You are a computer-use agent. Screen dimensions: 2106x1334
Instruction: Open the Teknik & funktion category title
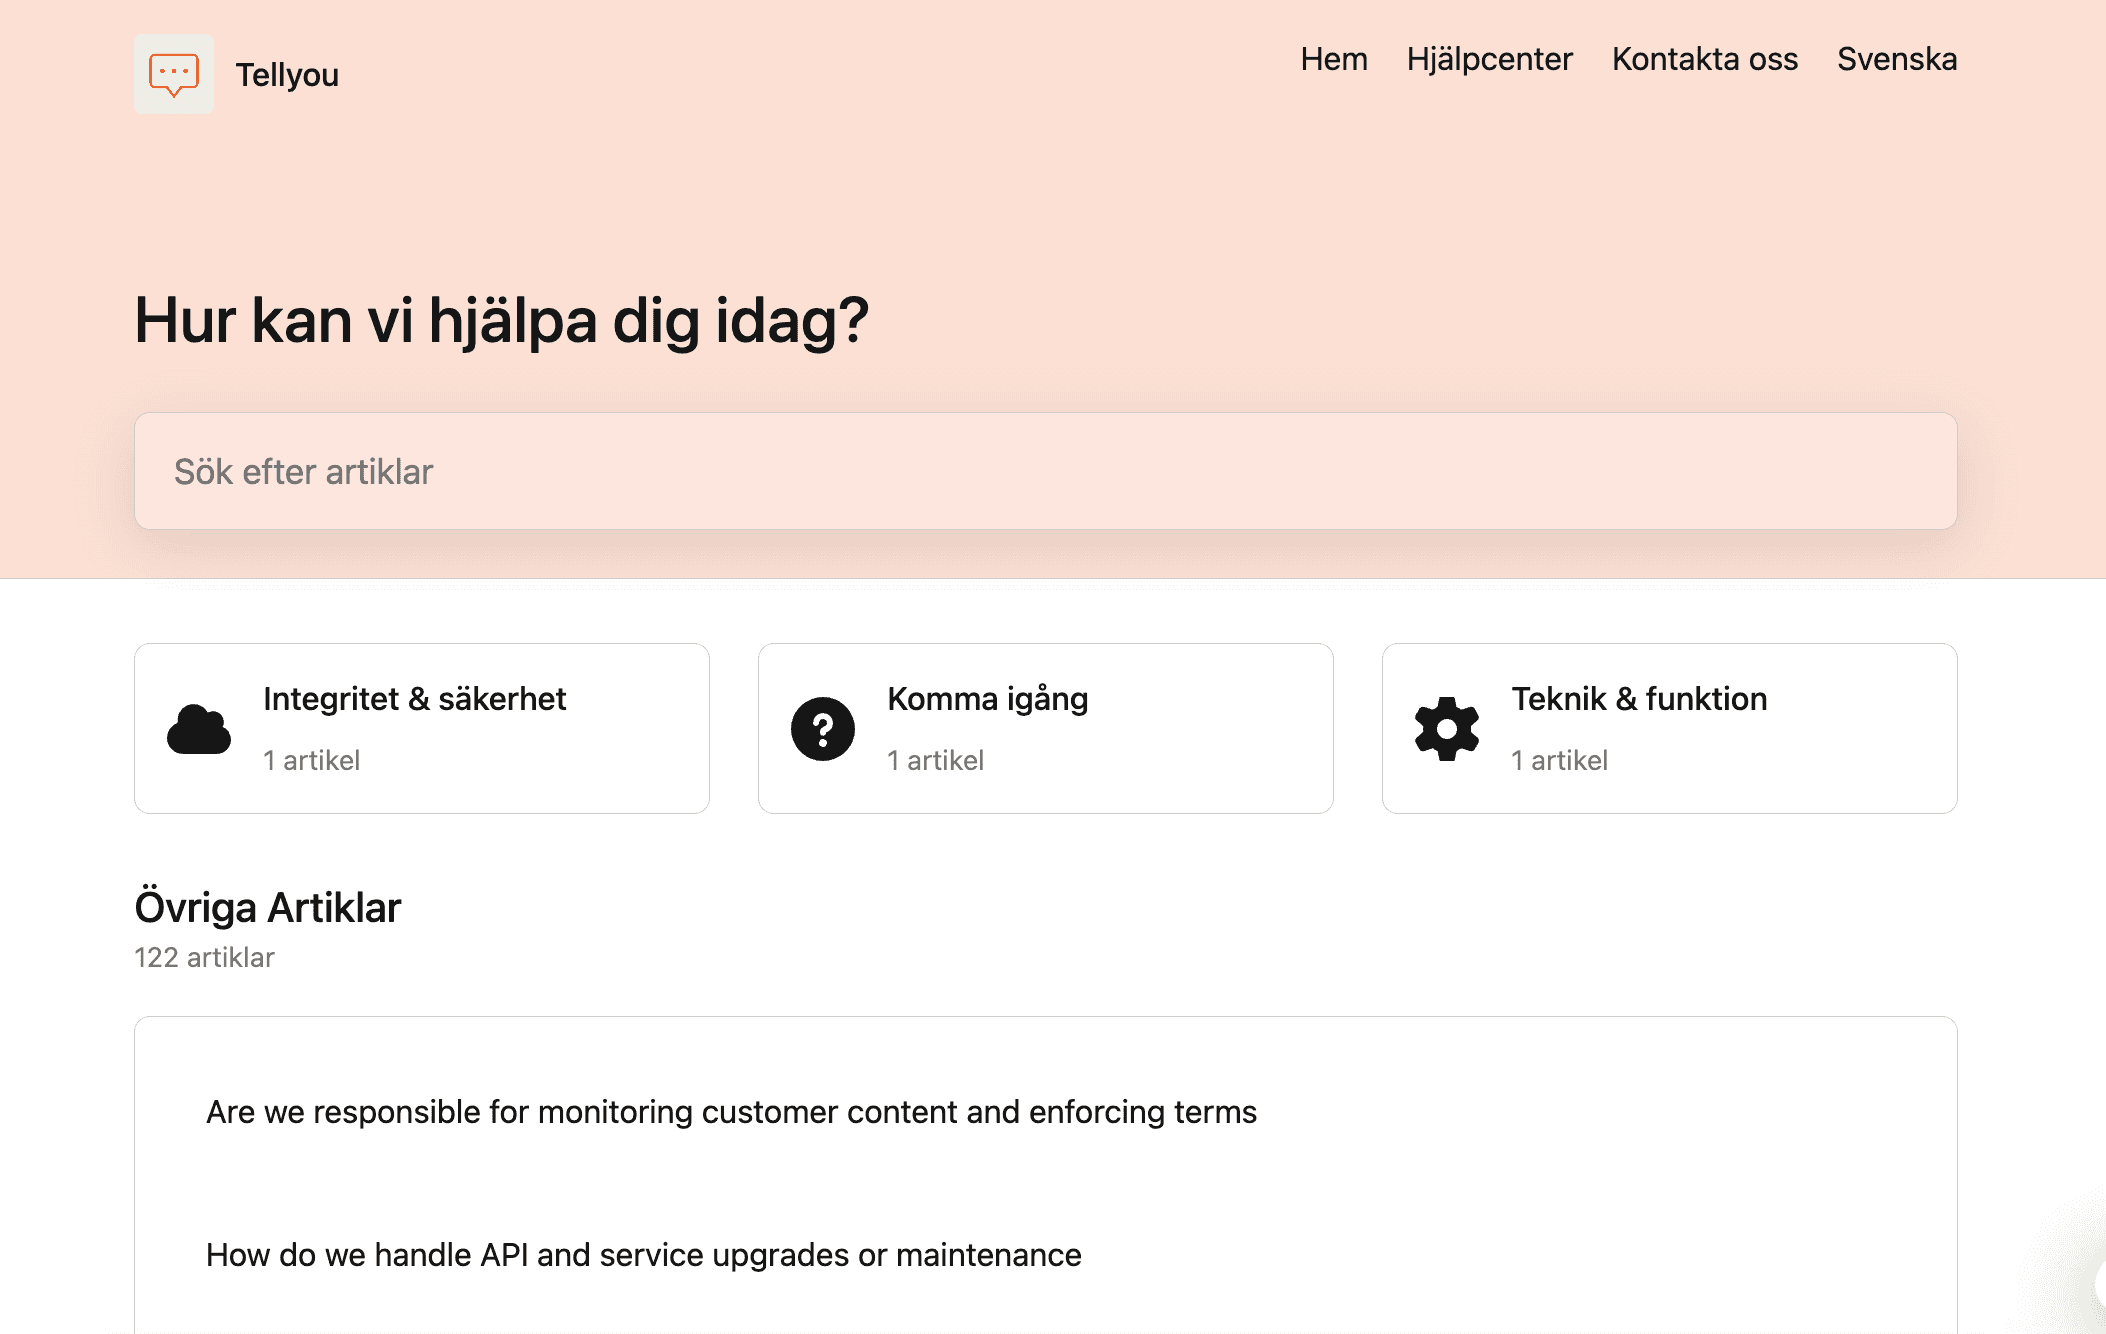[1638, 698]
